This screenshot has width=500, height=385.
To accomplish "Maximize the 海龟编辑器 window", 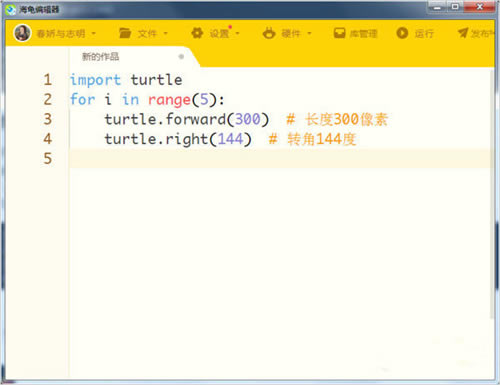I will (x=455, y=7).
